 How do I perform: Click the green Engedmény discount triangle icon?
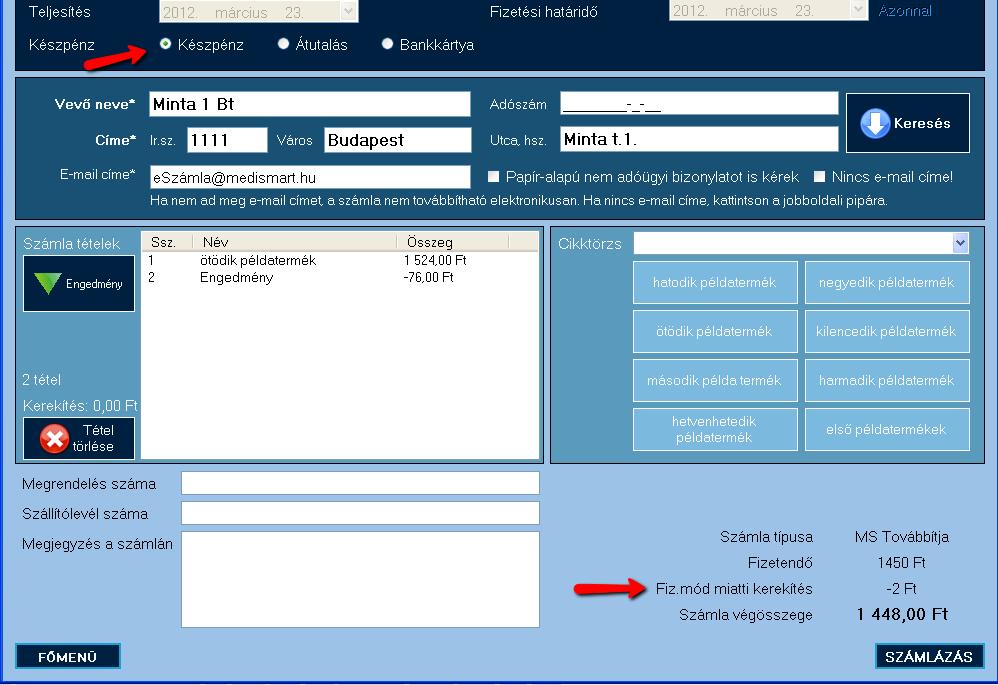click(48, 283)
